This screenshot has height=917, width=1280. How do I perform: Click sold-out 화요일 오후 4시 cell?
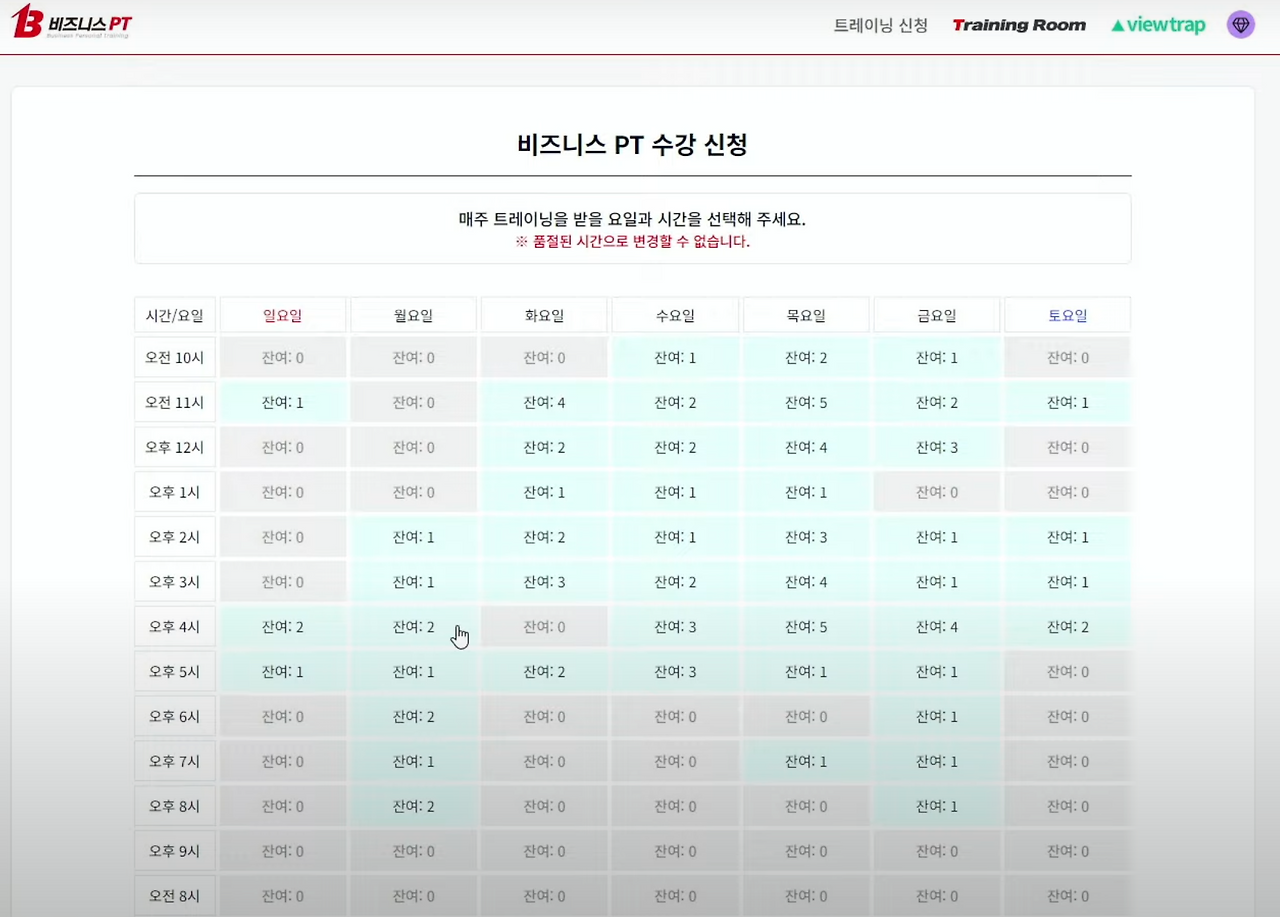(x=544, y=627)
